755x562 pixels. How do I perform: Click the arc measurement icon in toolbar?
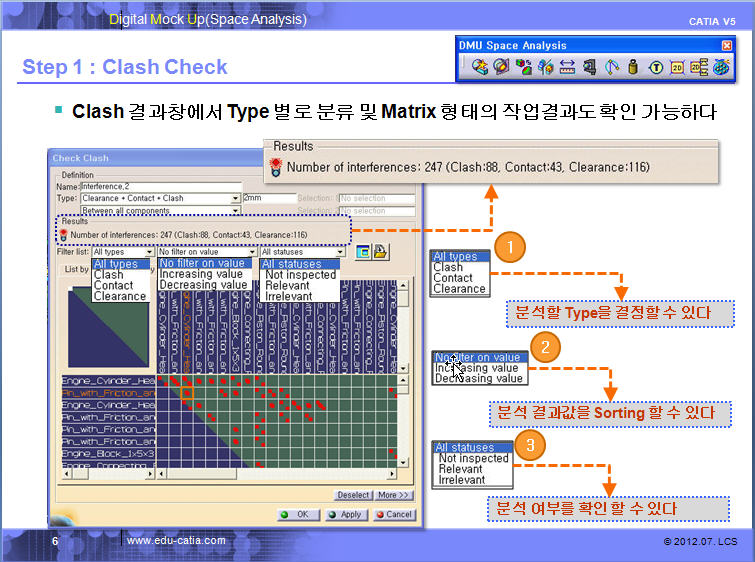click(x=612, y=67)
